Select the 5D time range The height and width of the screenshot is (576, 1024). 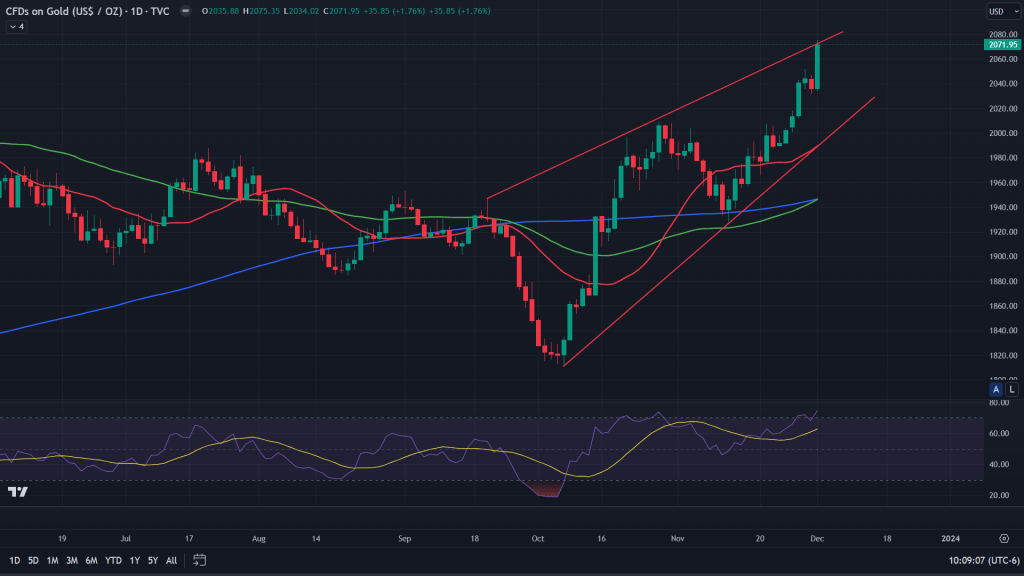(34, 560)
